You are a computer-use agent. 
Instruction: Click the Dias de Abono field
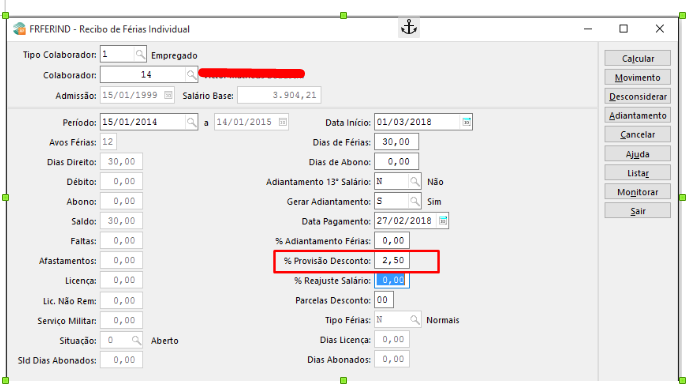(396, 161)
